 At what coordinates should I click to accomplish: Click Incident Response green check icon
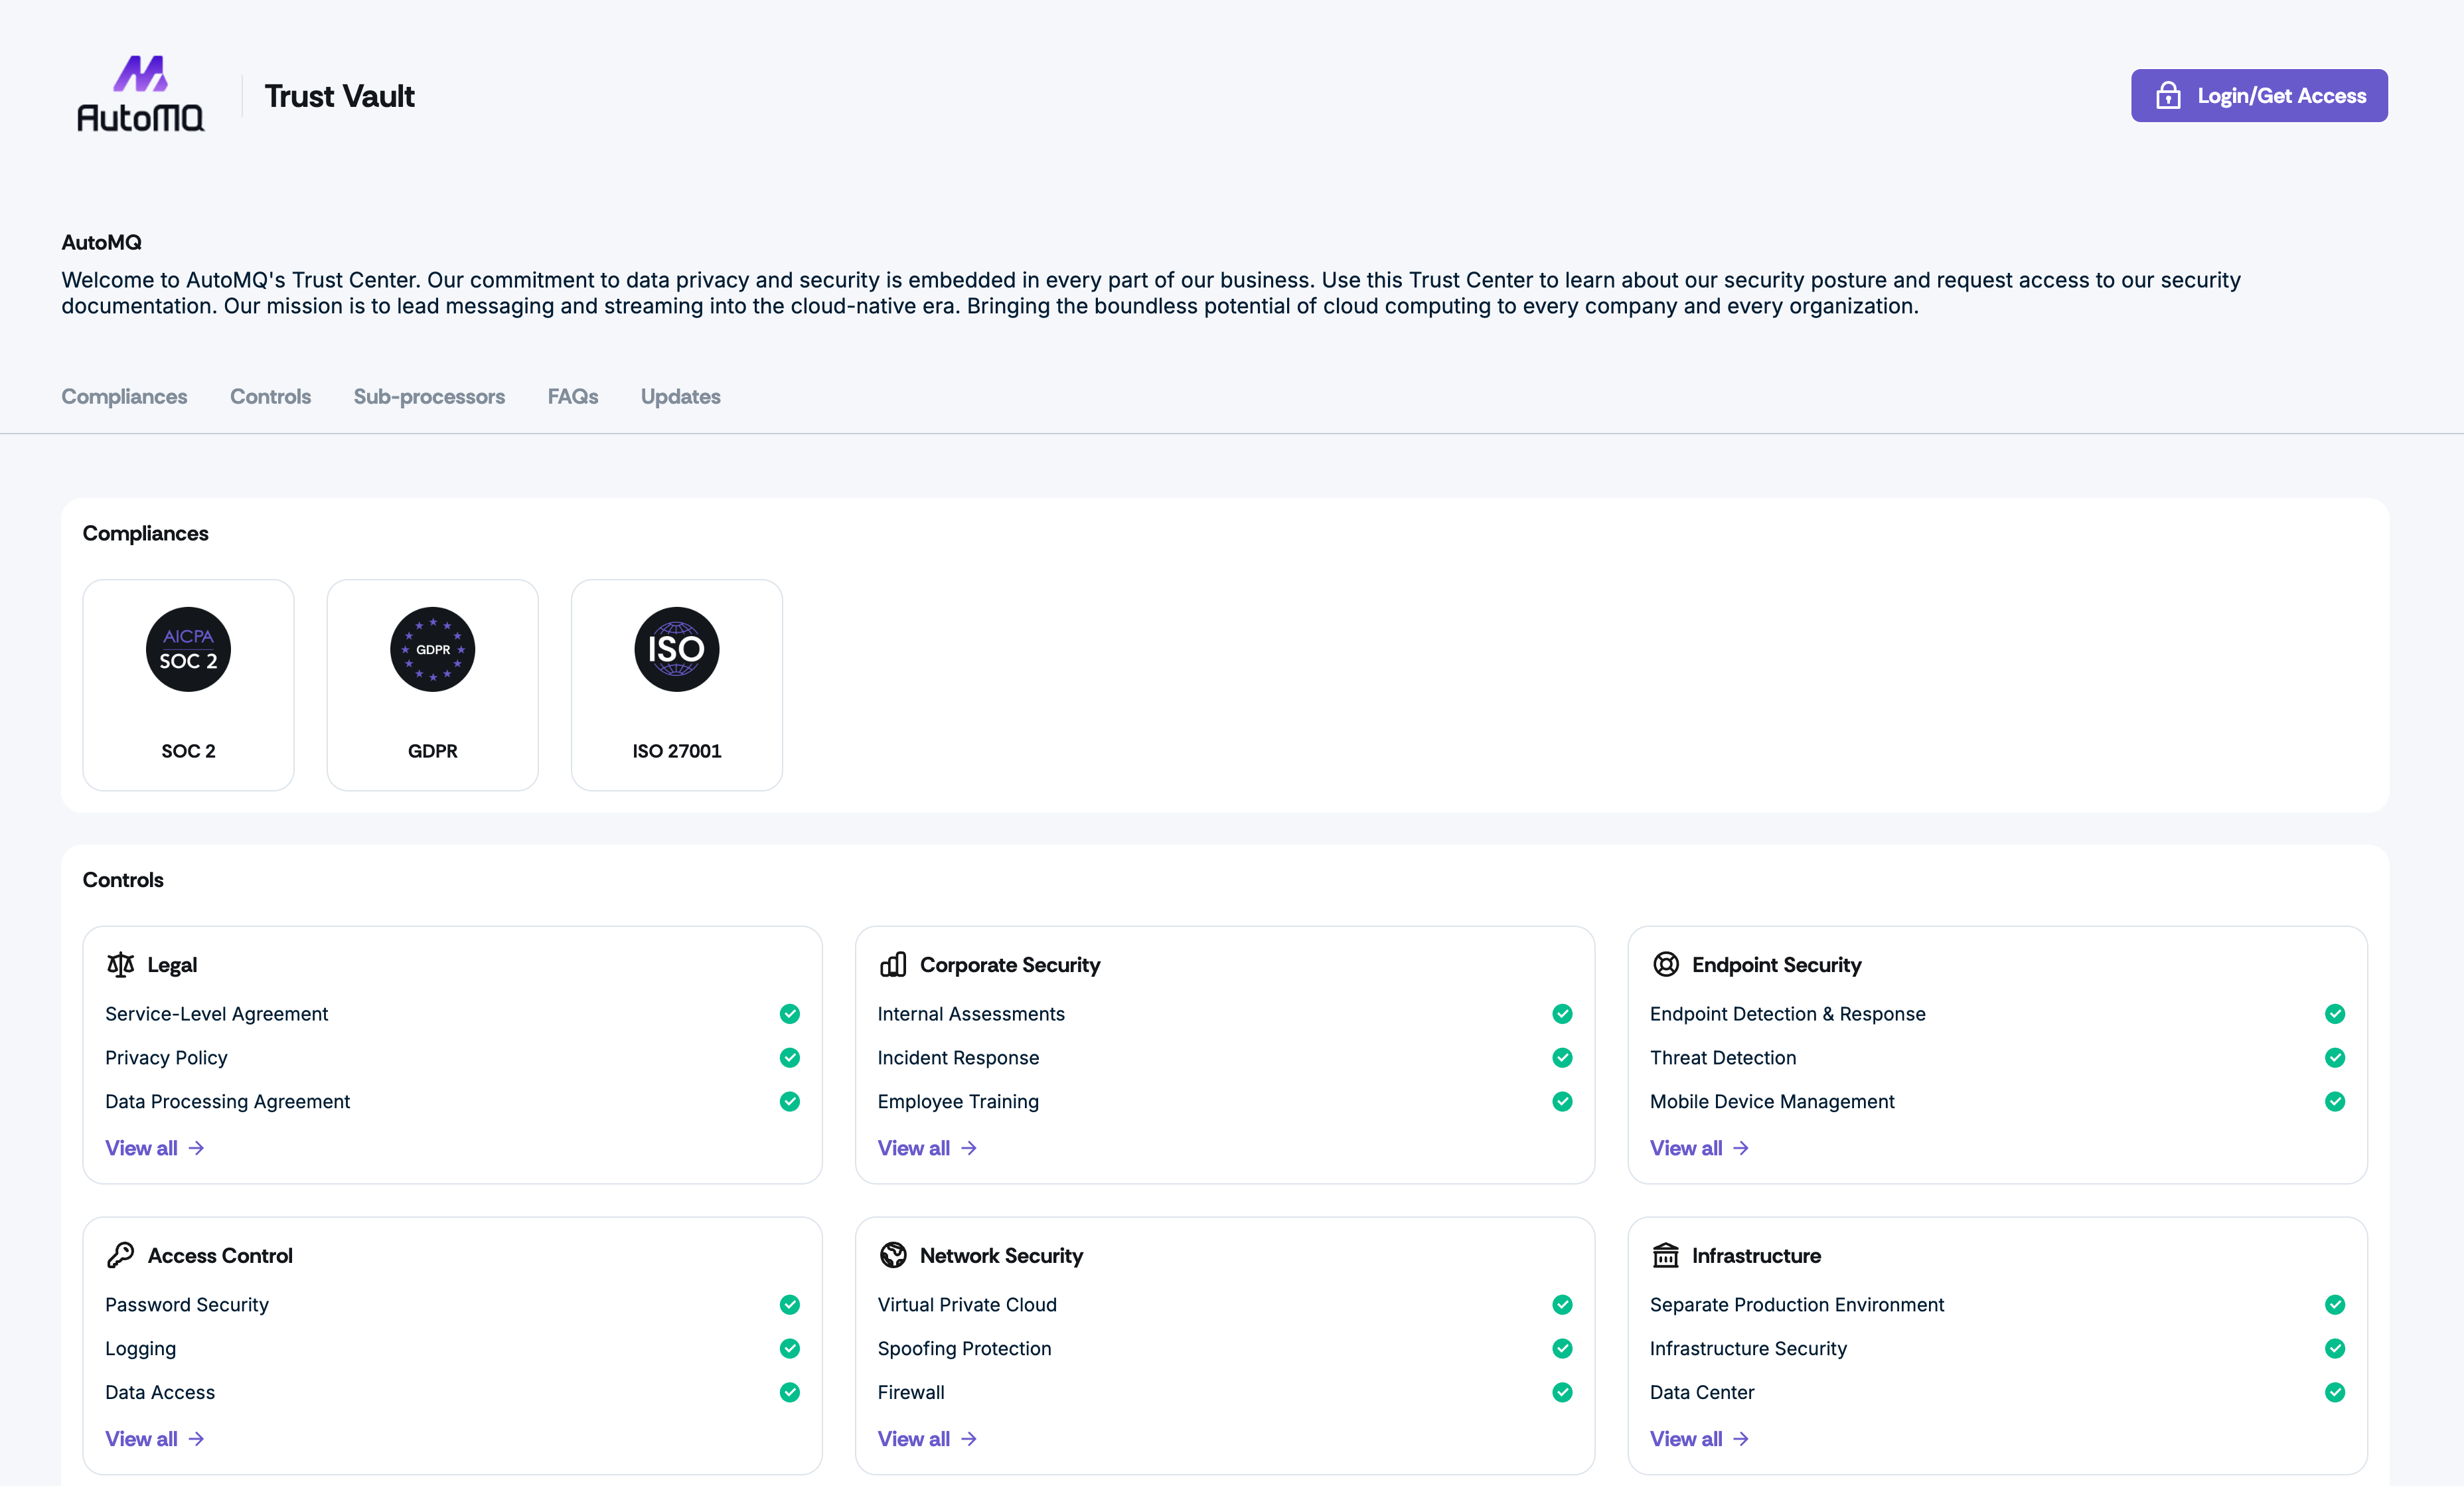click(1563, 1058)
